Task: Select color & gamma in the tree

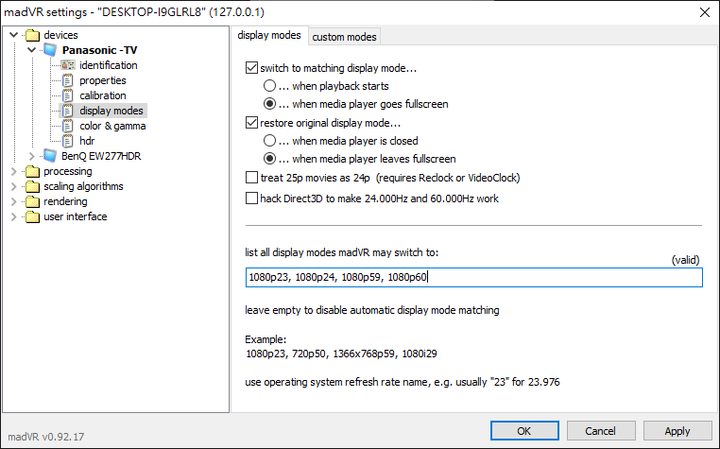Action: (112, 126)
